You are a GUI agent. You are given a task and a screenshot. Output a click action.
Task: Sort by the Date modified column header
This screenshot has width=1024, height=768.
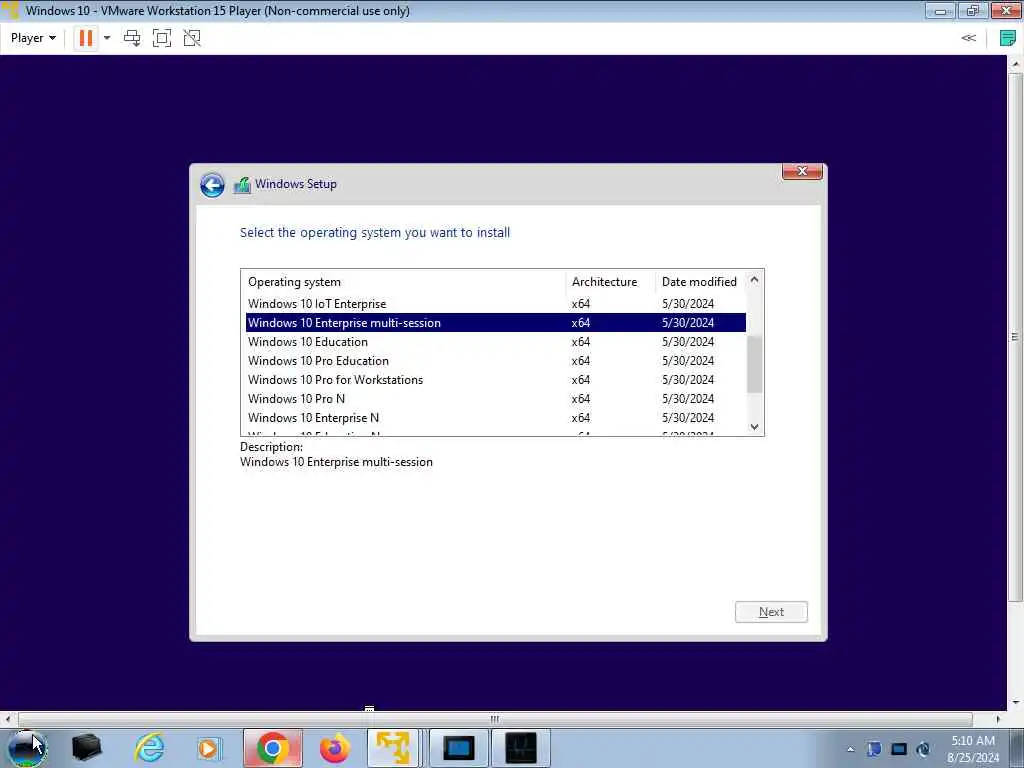coord(700,282)
